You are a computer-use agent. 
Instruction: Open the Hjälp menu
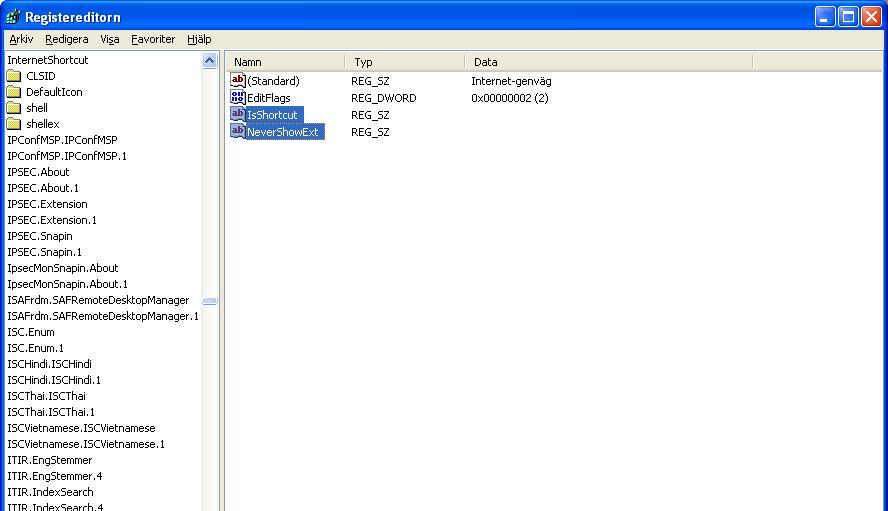(x=199, y=39)
